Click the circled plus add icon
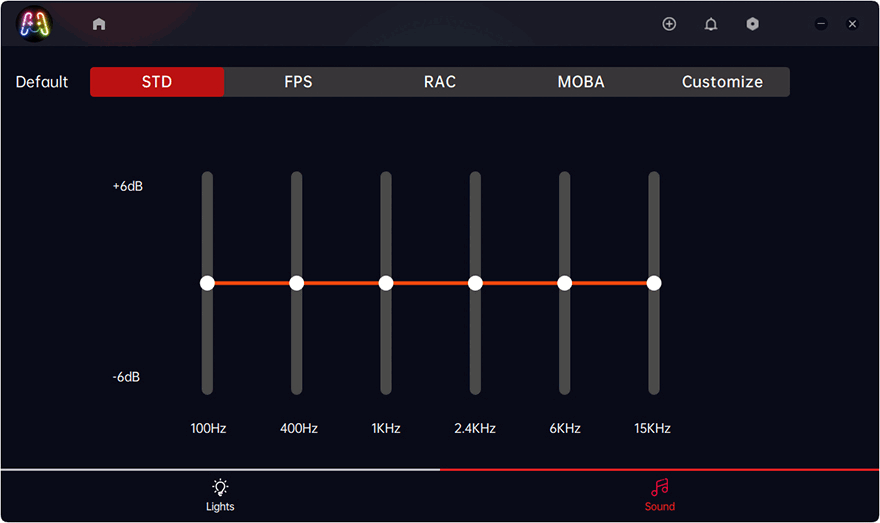The width and height of the screenshot is (880, 523). [669, 24]
